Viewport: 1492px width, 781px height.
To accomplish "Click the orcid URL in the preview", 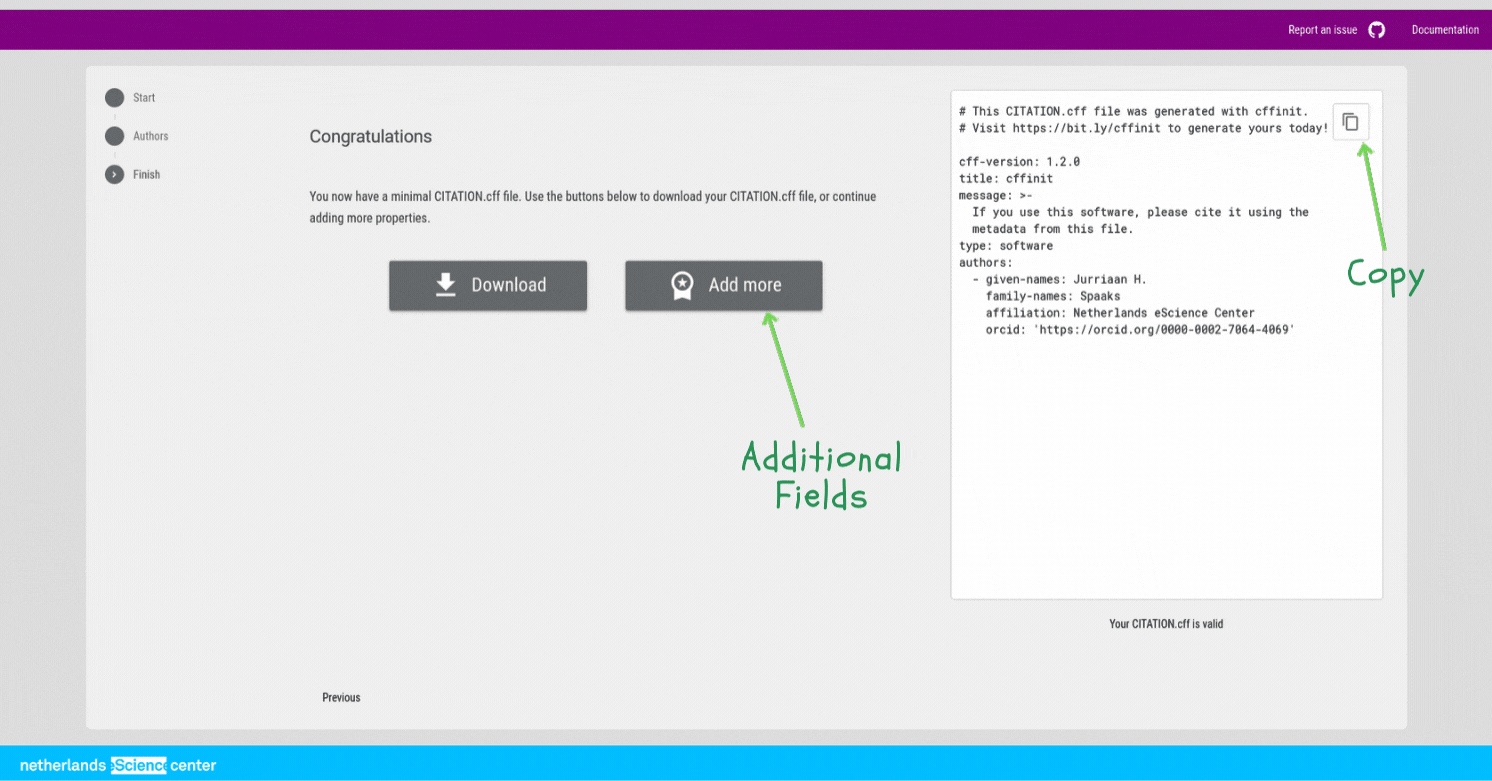I will click(x=1167, y=329).
